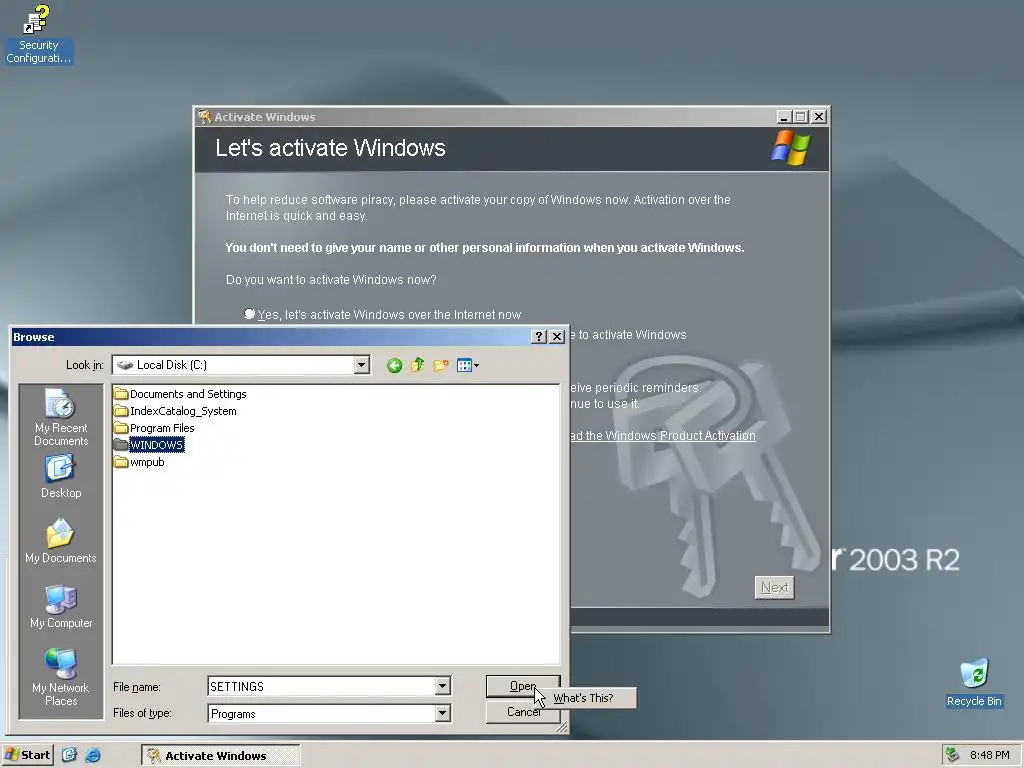The height and width of the screenshot is (768, 1024).
Task: Expand the File name dropdown arrow
Action: tap(442, 686)
